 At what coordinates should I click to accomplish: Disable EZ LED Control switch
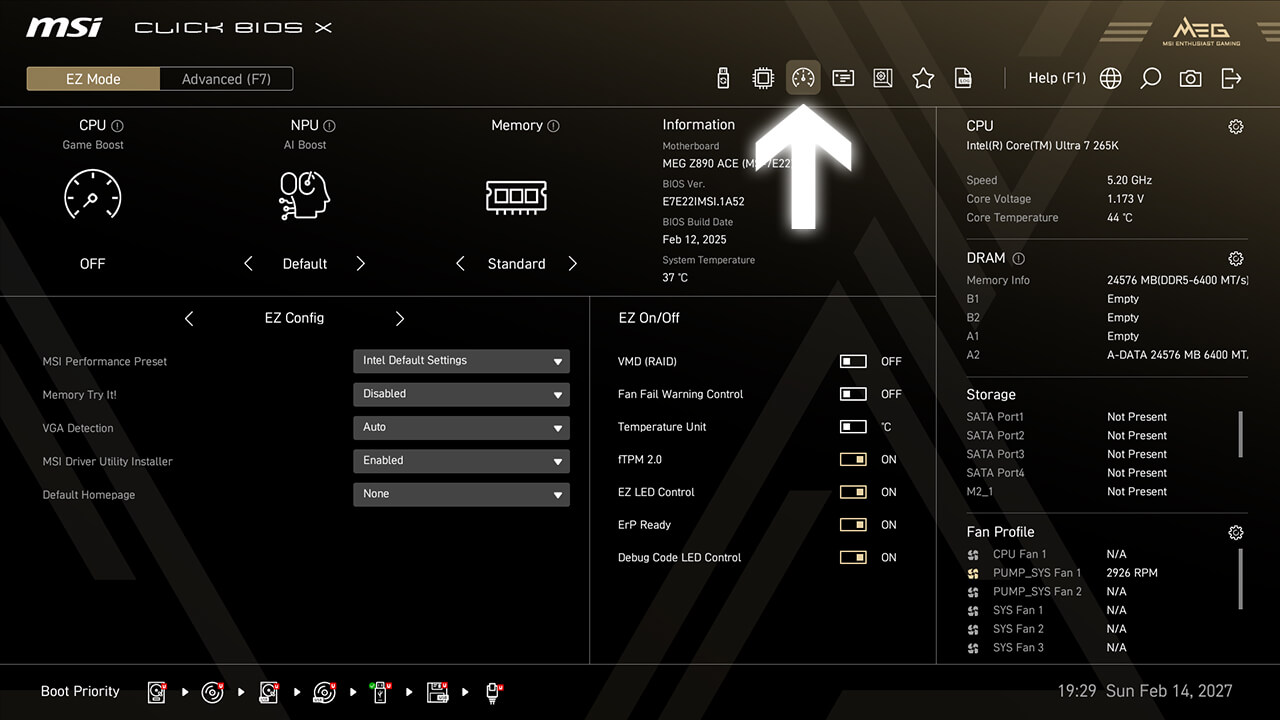[853, 492]
